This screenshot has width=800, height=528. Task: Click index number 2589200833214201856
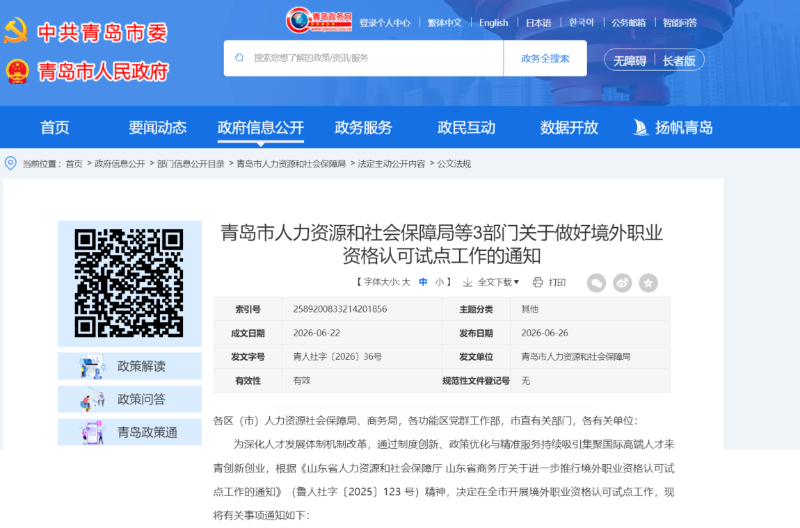pyautogui.click(x=340, y=309)
